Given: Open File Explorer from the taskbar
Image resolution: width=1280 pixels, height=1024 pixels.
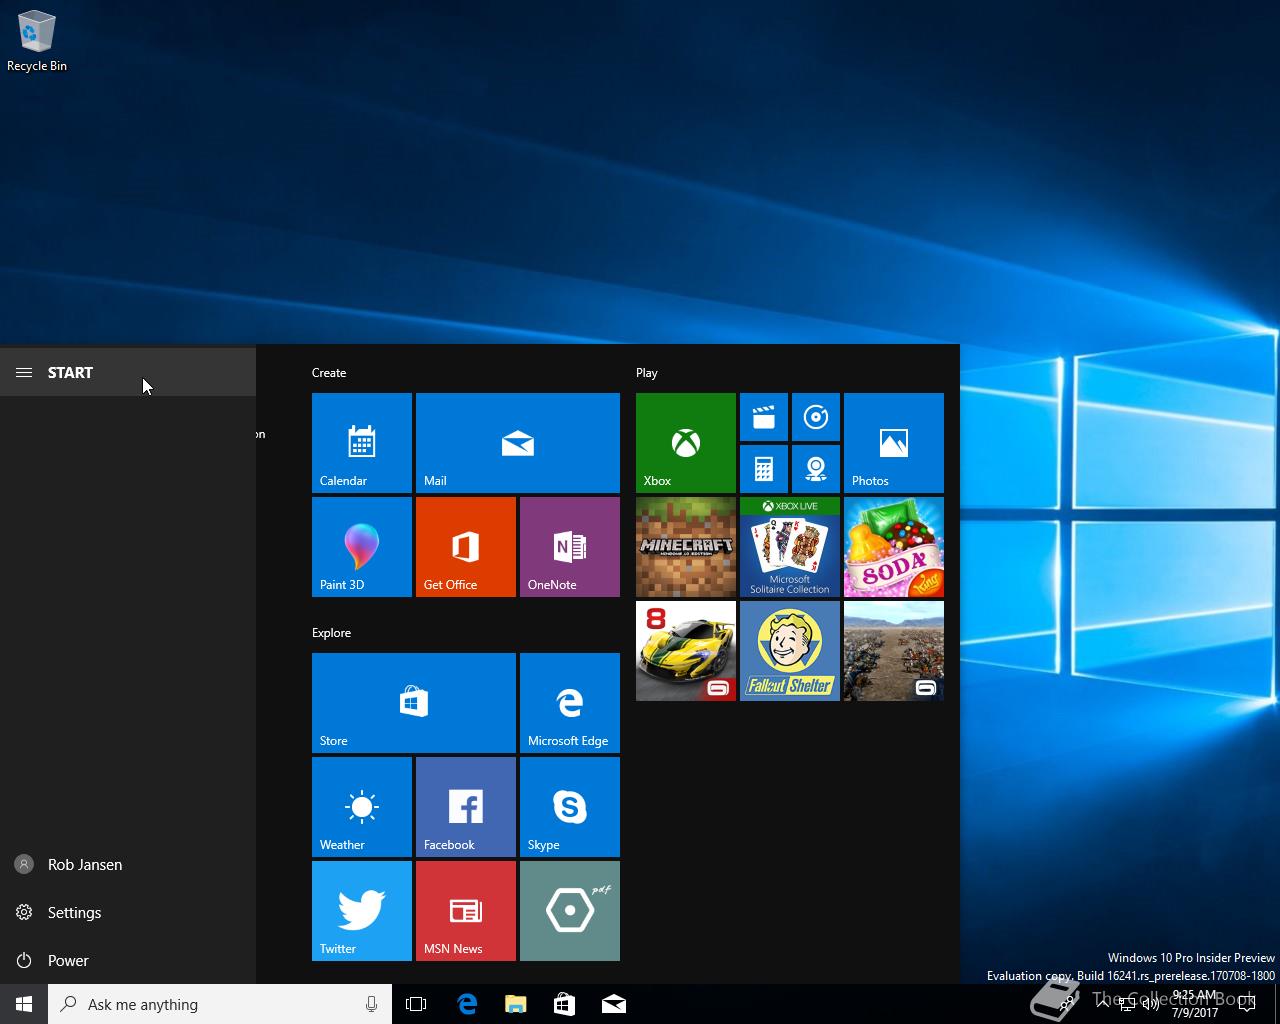Looking at the screenshot, I should click(515, 1004).
